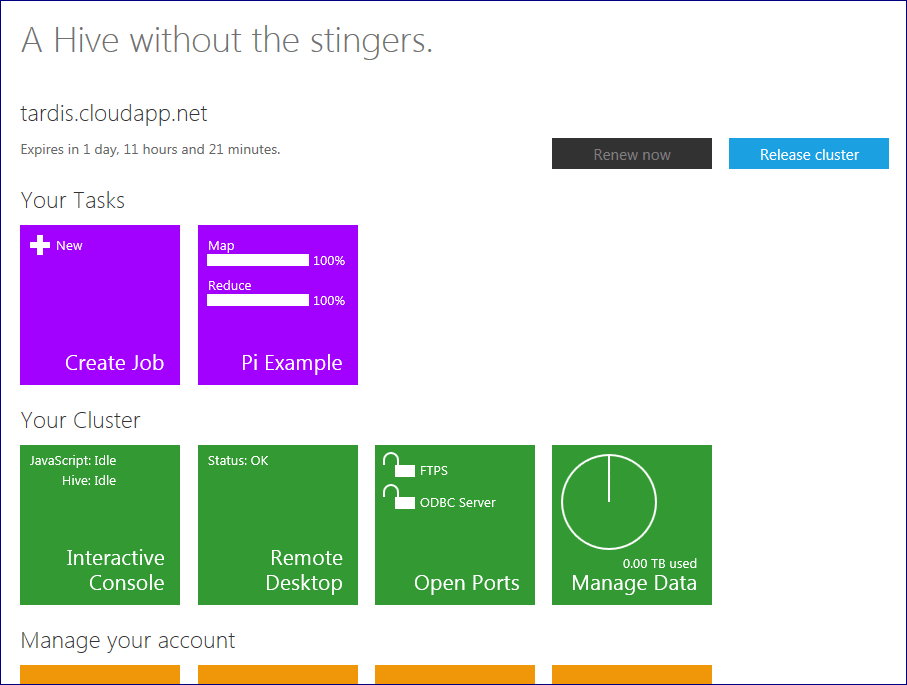The width and height of the screenshot is (907, 685).
Task: Click the Map progress bar
Action: [258, 260]
